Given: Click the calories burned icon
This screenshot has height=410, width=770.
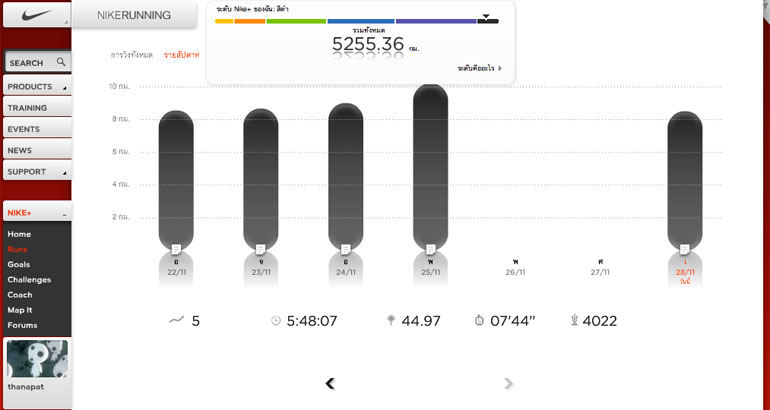Looking at the screenshot, I should pos(574,321).
